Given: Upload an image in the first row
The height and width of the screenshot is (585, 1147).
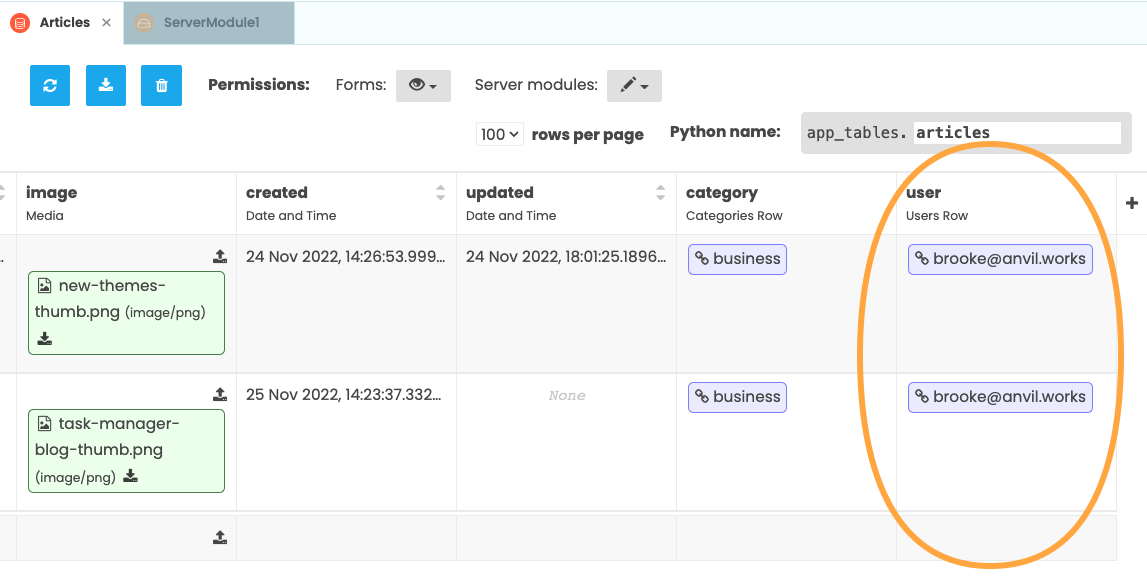Looking at the screenshot, I should point(219,255).
